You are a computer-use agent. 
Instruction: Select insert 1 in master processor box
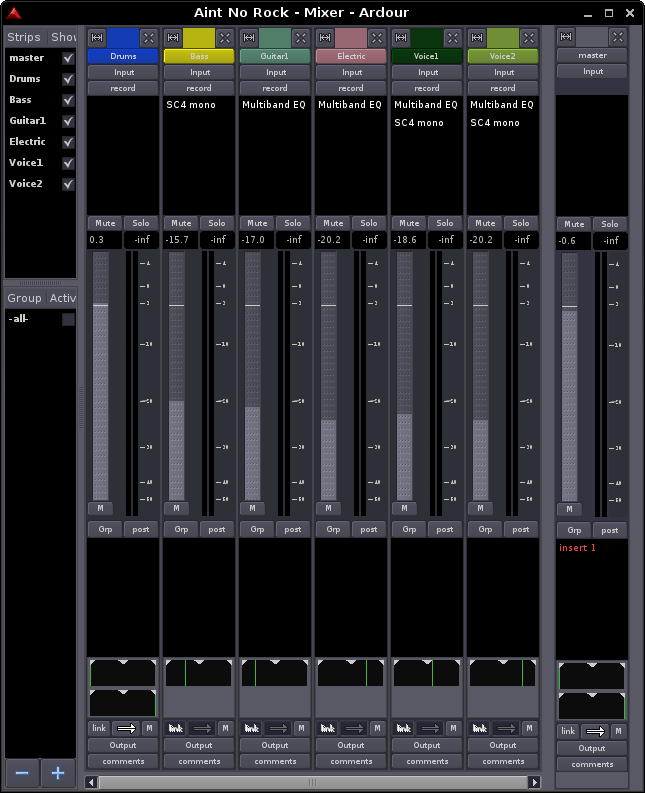point(577,548)
